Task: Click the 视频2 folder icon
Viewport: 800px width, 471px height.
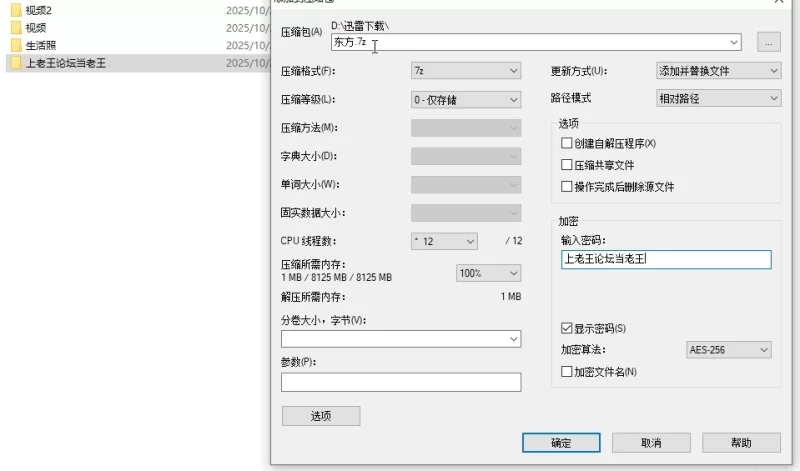Action: tap(16, 10)
